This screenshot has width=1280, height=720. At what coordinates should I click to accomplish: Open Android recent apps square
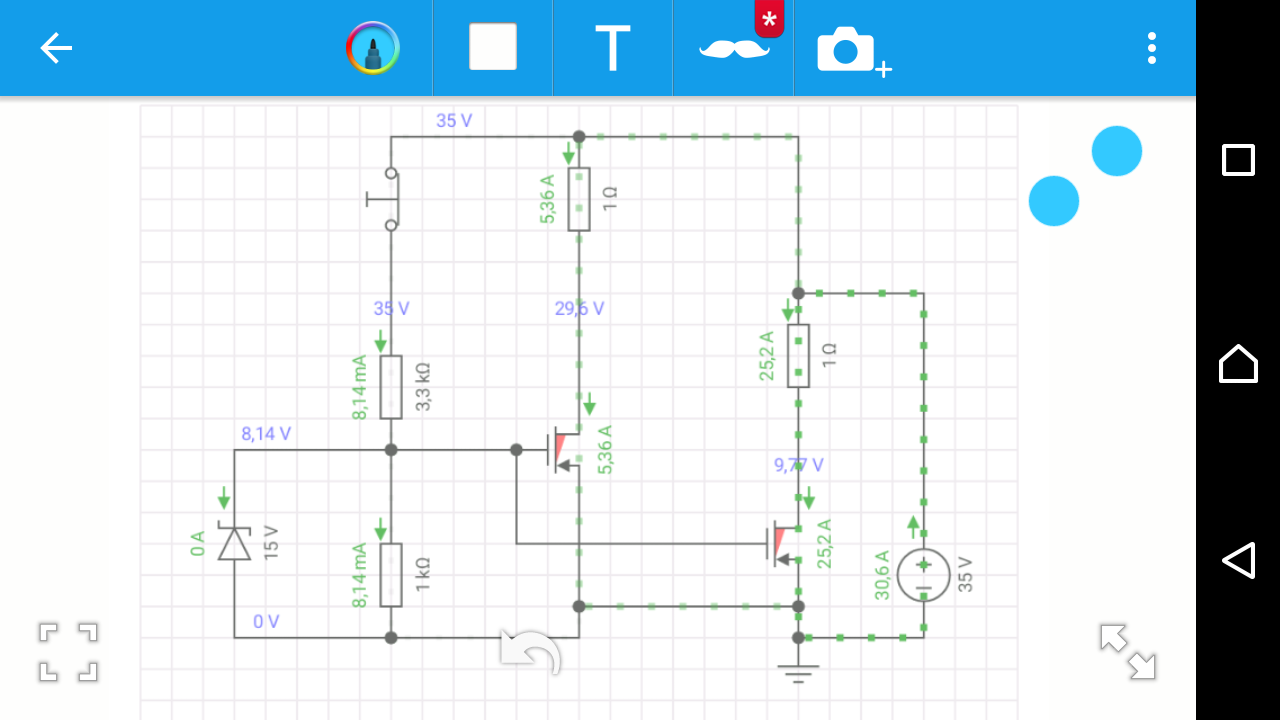click(x=1238, y=160)
